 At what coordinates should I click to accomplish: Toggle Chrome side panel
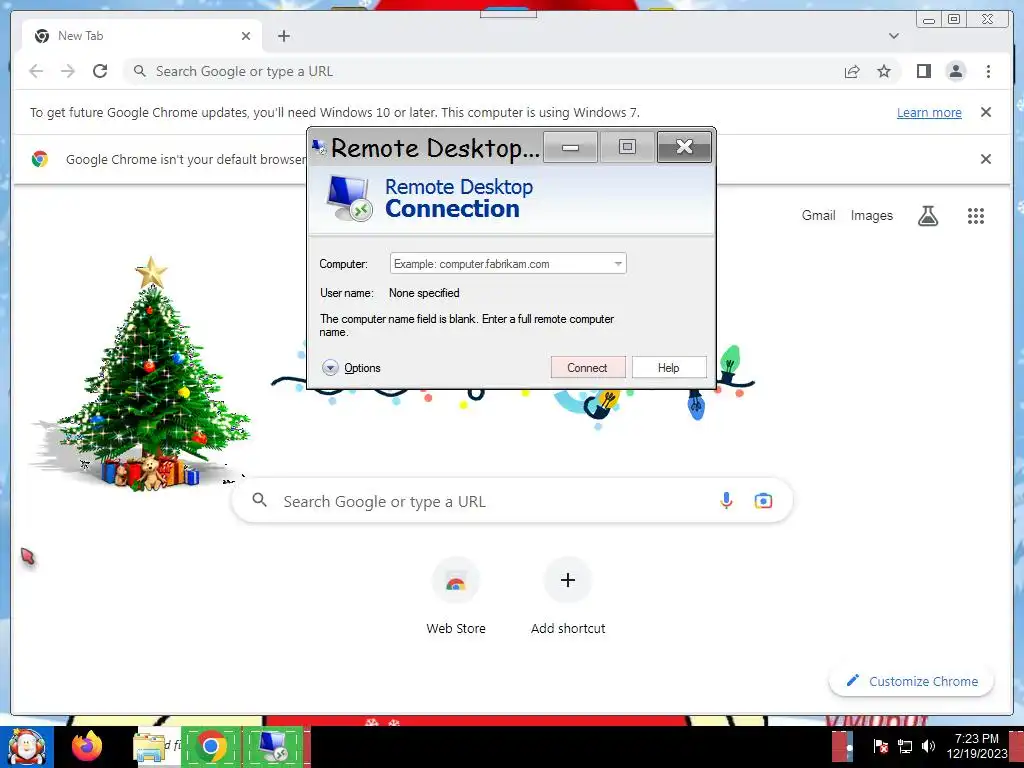(923, 71)
